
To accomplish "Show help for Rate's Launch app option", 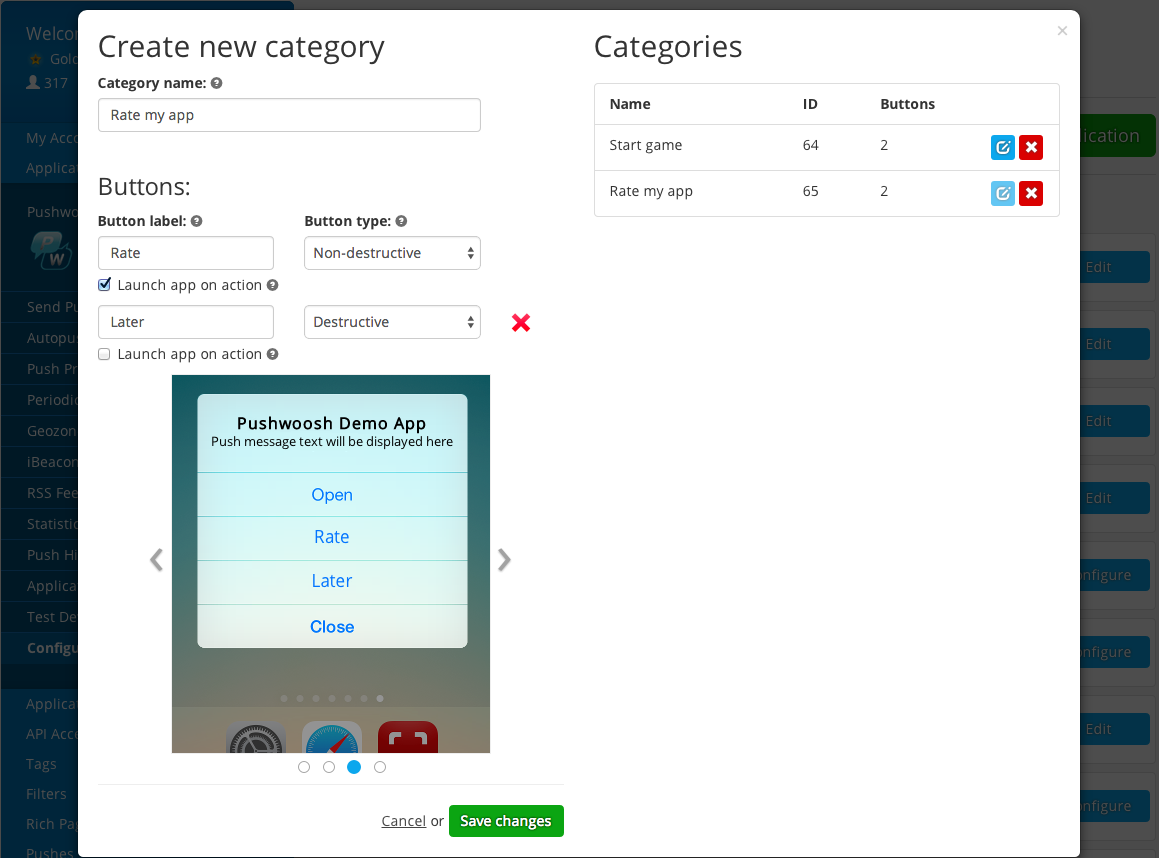I will tap(272, 285).
